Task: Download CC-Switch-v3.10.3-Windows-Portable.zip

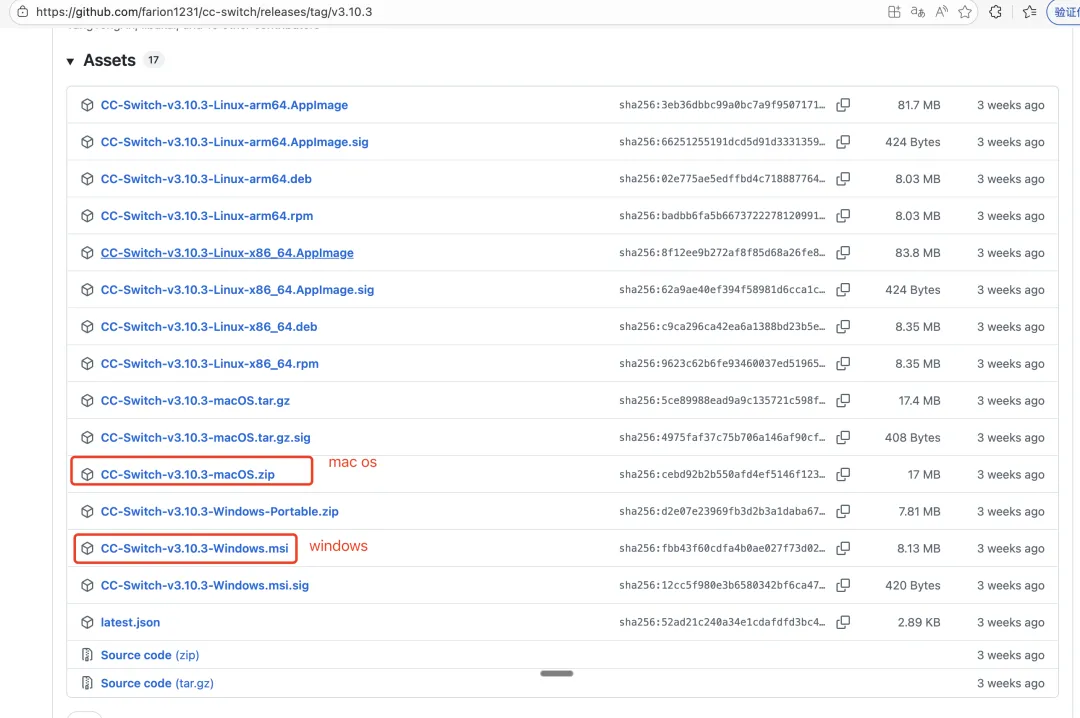Action: click(220, 511)
